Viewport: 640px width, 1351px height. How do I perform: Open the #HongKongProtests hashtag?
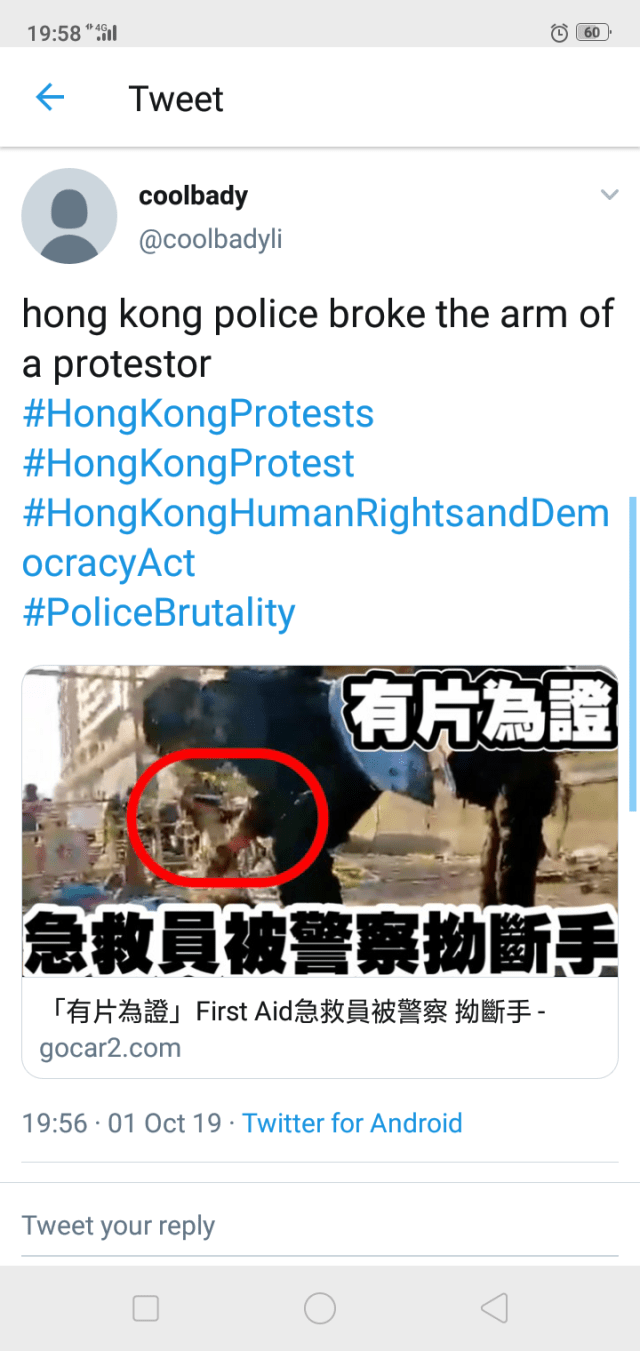click(198, 414)
